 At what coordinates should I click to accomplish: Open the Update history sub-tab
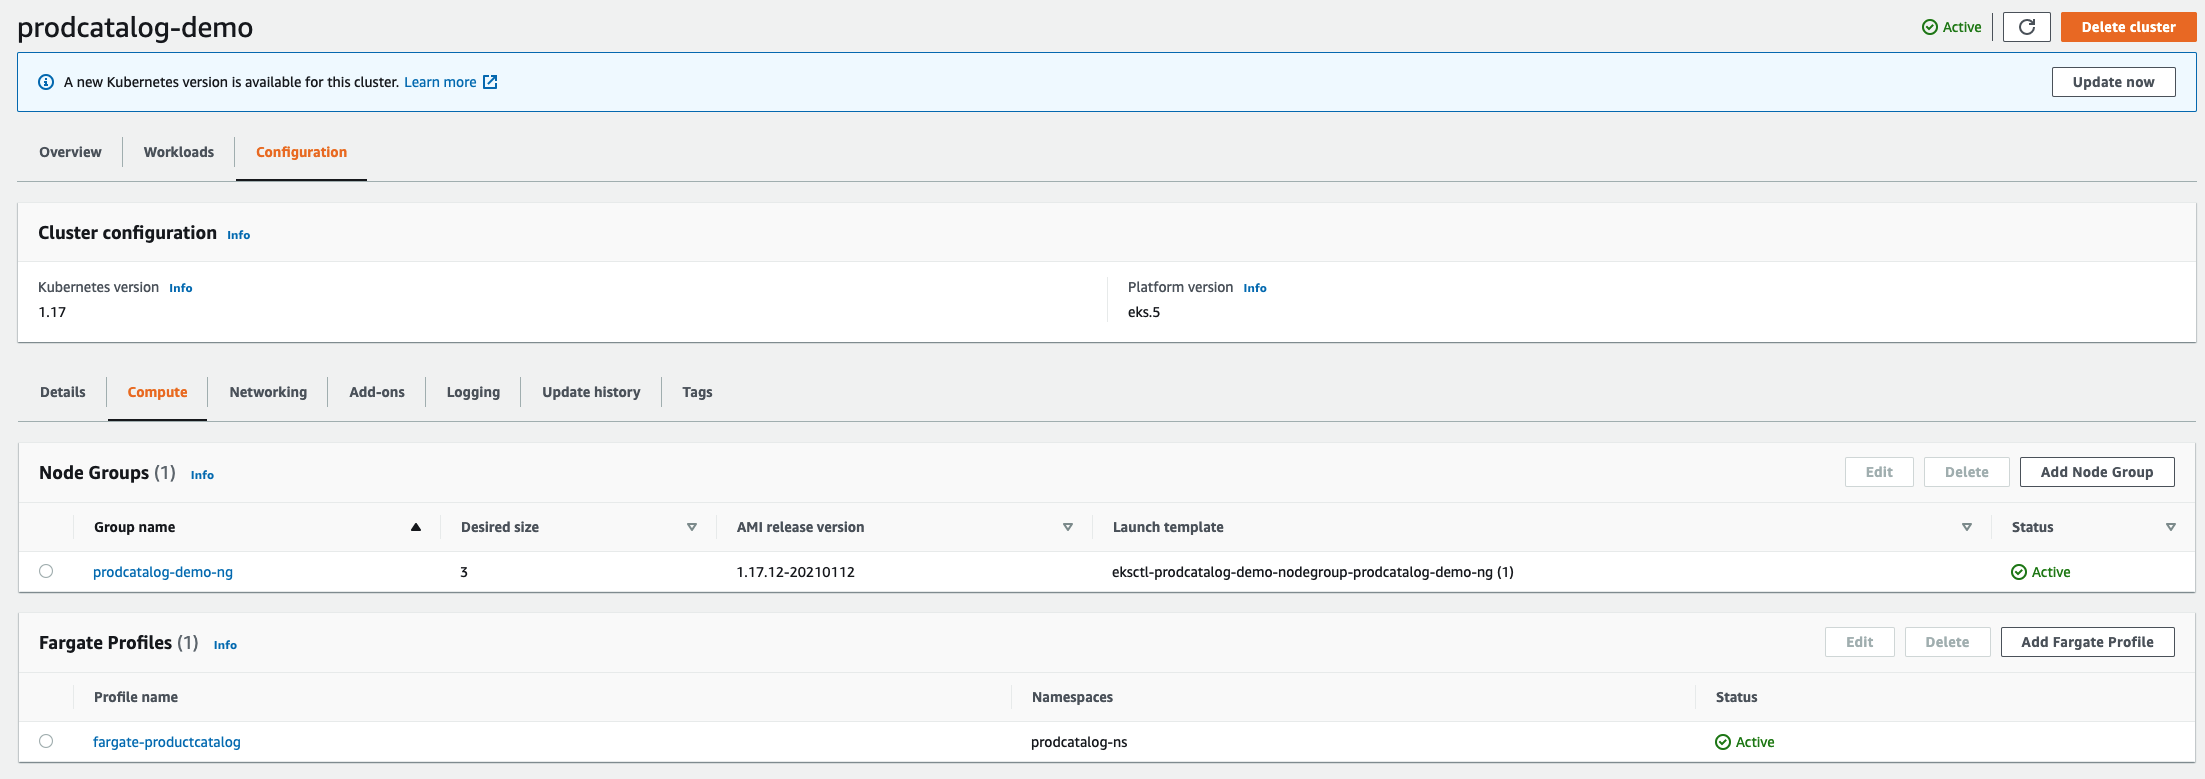click(x=591, y=392)
